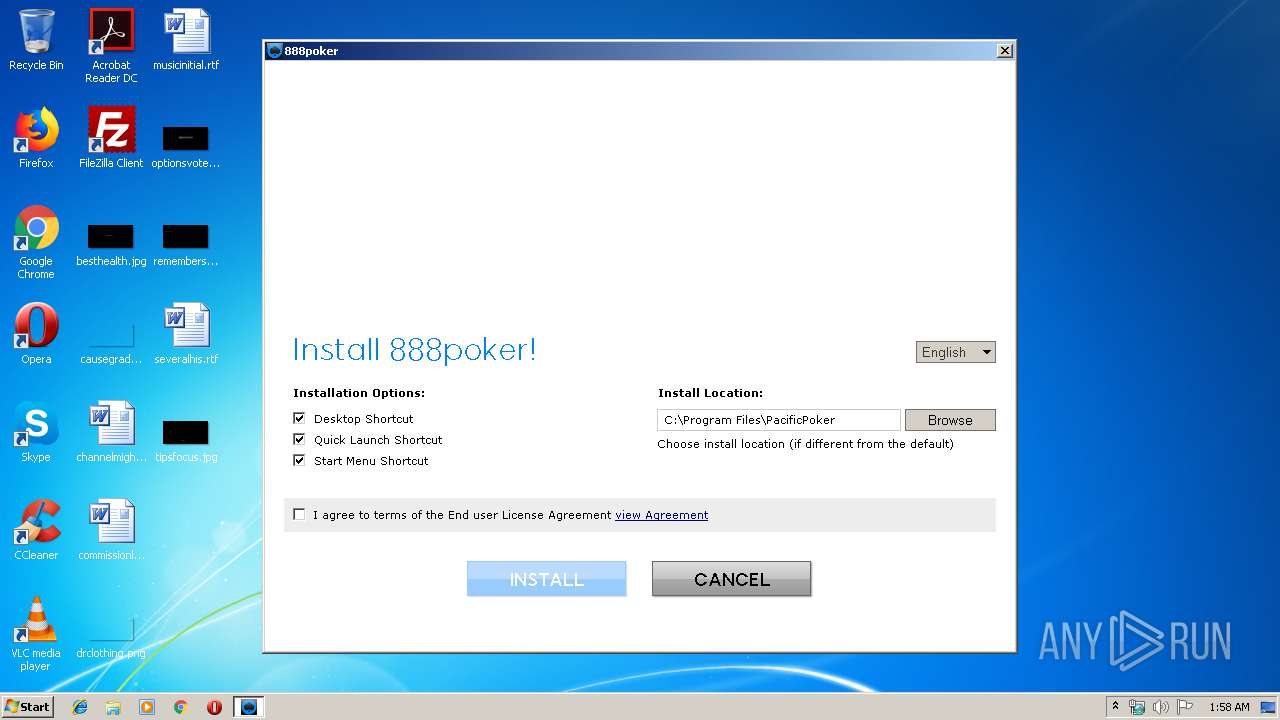The image size is (1280, 720).
Task: Uncheck Quick Launch Shortcut option
Action: pos(299,439)
